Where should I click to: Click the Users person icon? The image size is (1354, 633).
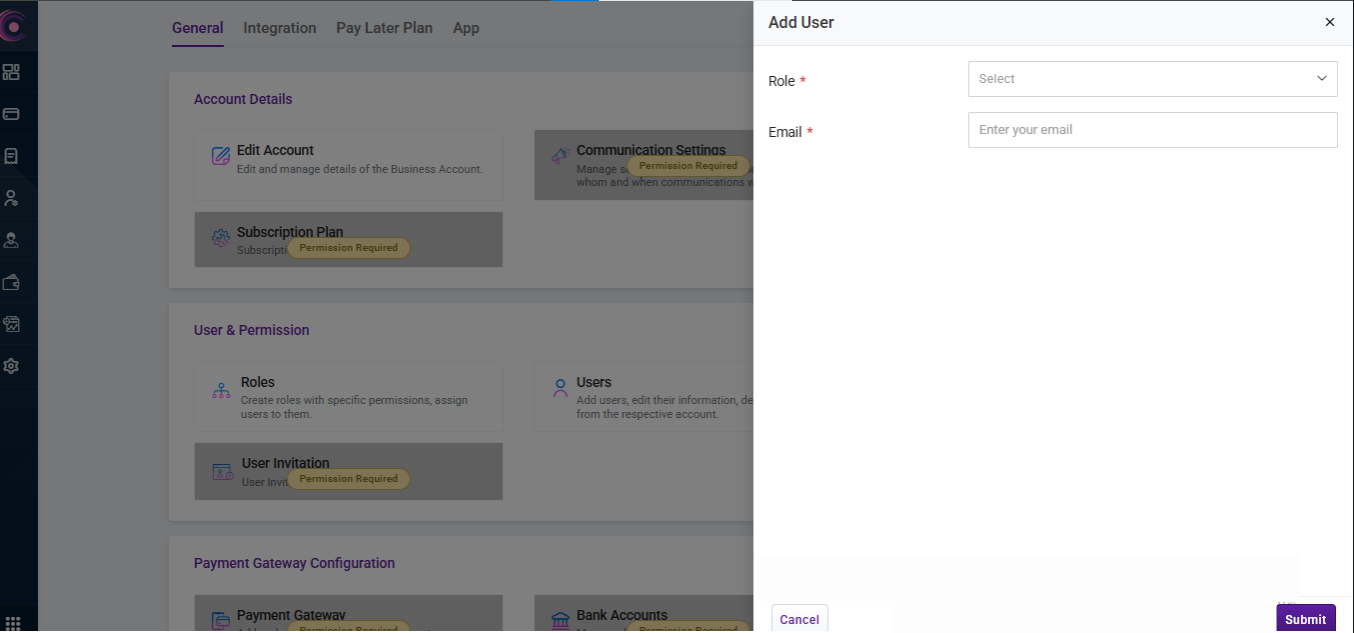click(560, 389)
